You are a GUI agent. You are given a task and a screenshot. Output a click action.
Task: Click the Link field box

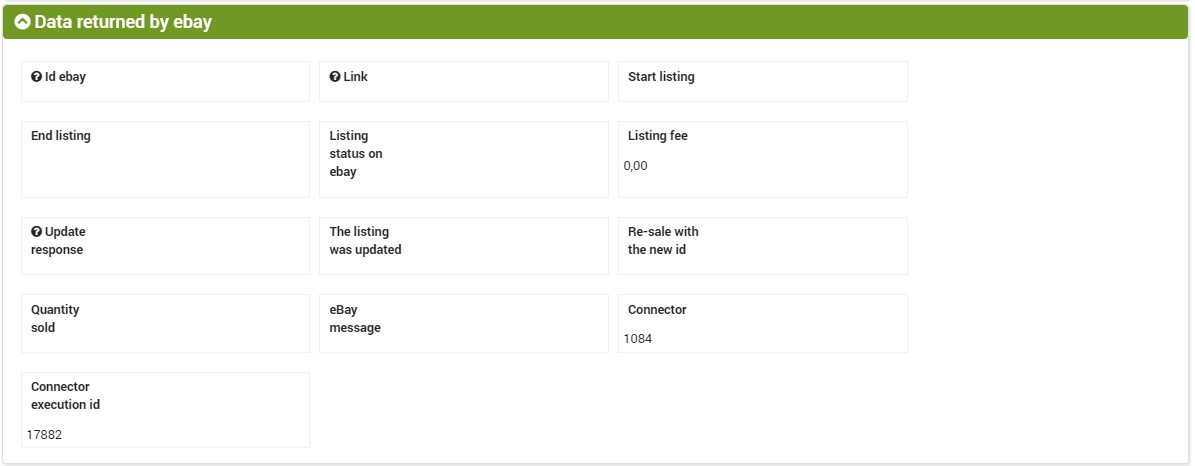[463, 81]
